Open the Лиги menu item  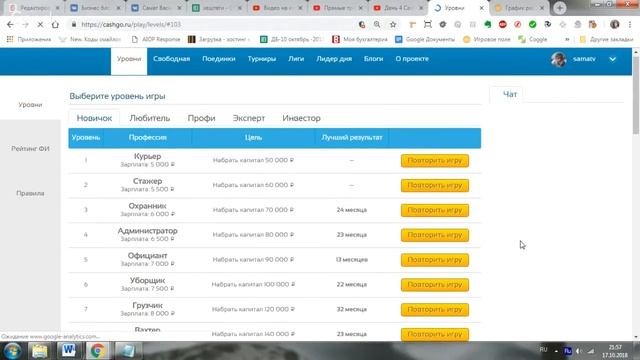(296, 59)
